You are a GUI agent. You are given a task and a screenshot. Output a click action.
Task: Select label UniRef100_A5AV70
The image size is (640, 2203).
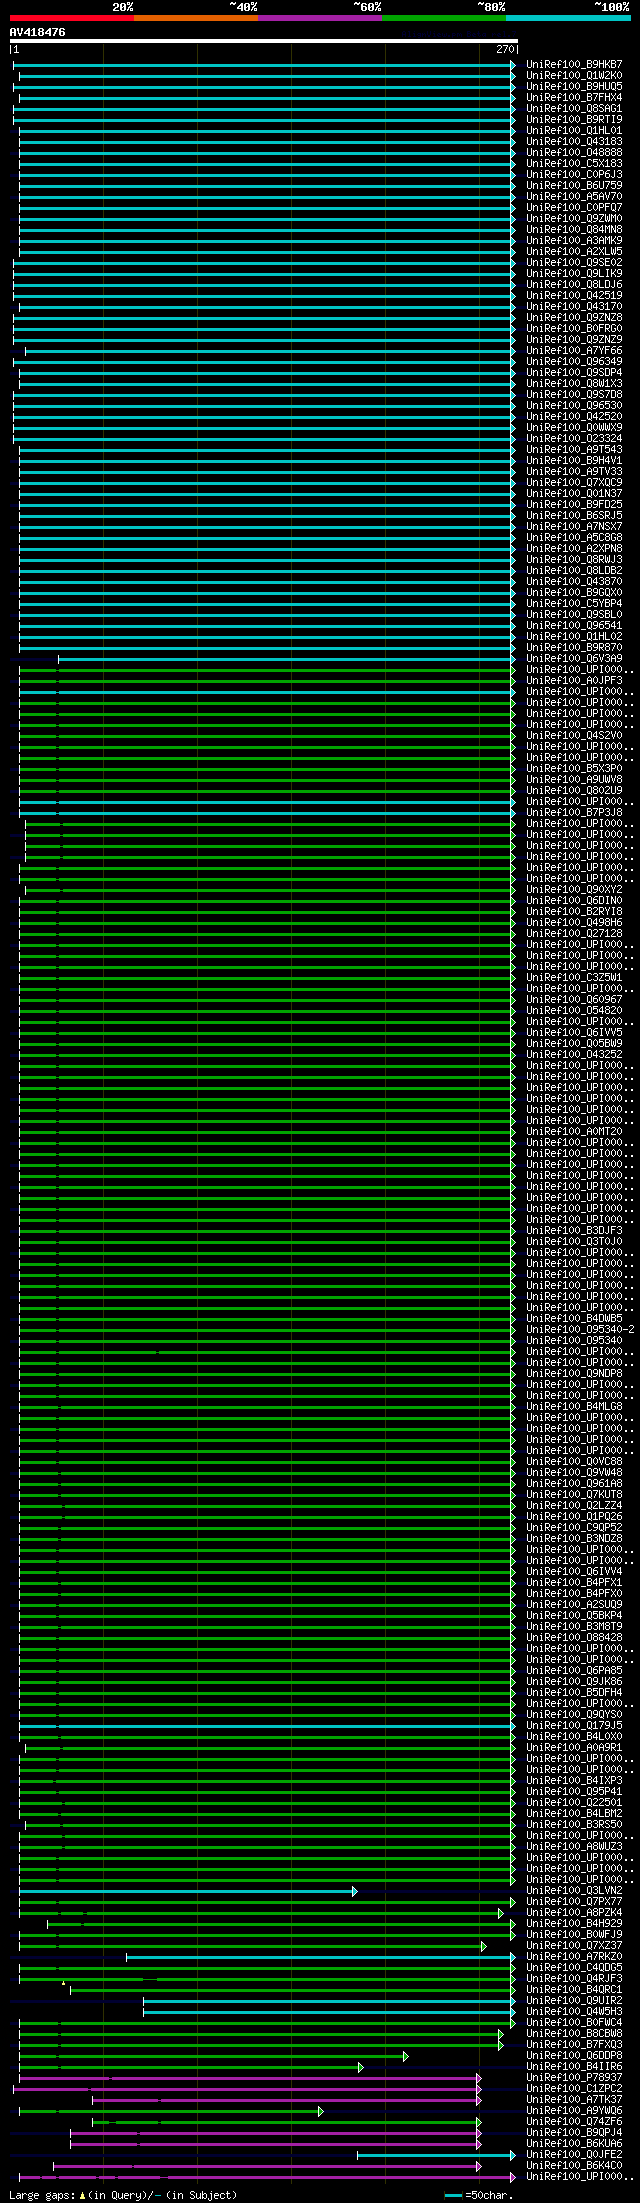[x=574, y=196]
